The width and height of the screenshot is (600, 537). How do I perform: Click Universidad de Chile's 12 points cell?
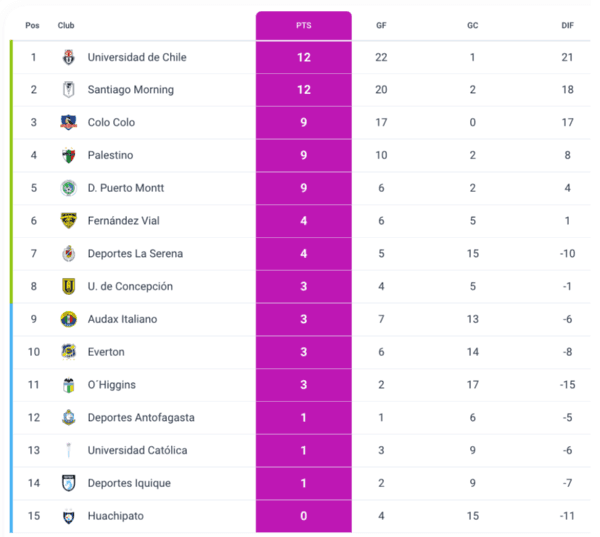click(x=304, y=57)
